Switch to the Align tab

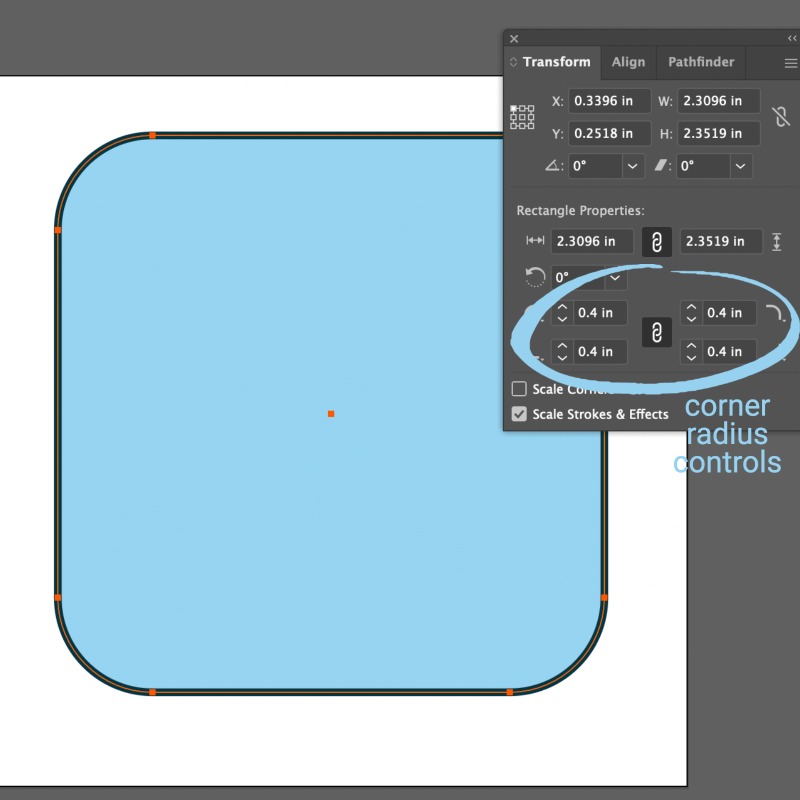[x=628, y=62]
